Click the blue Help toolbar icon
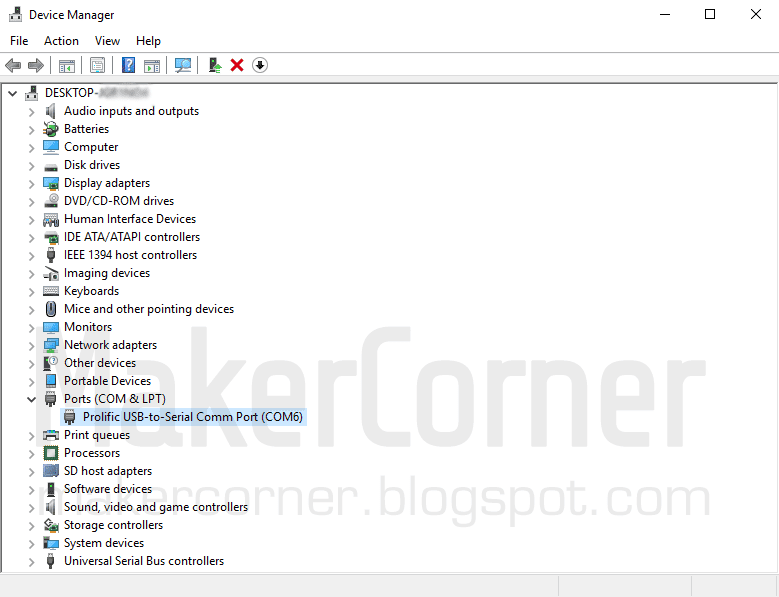Image resolution: width=779 pixels, height=597 pixels. click(128, 65)
